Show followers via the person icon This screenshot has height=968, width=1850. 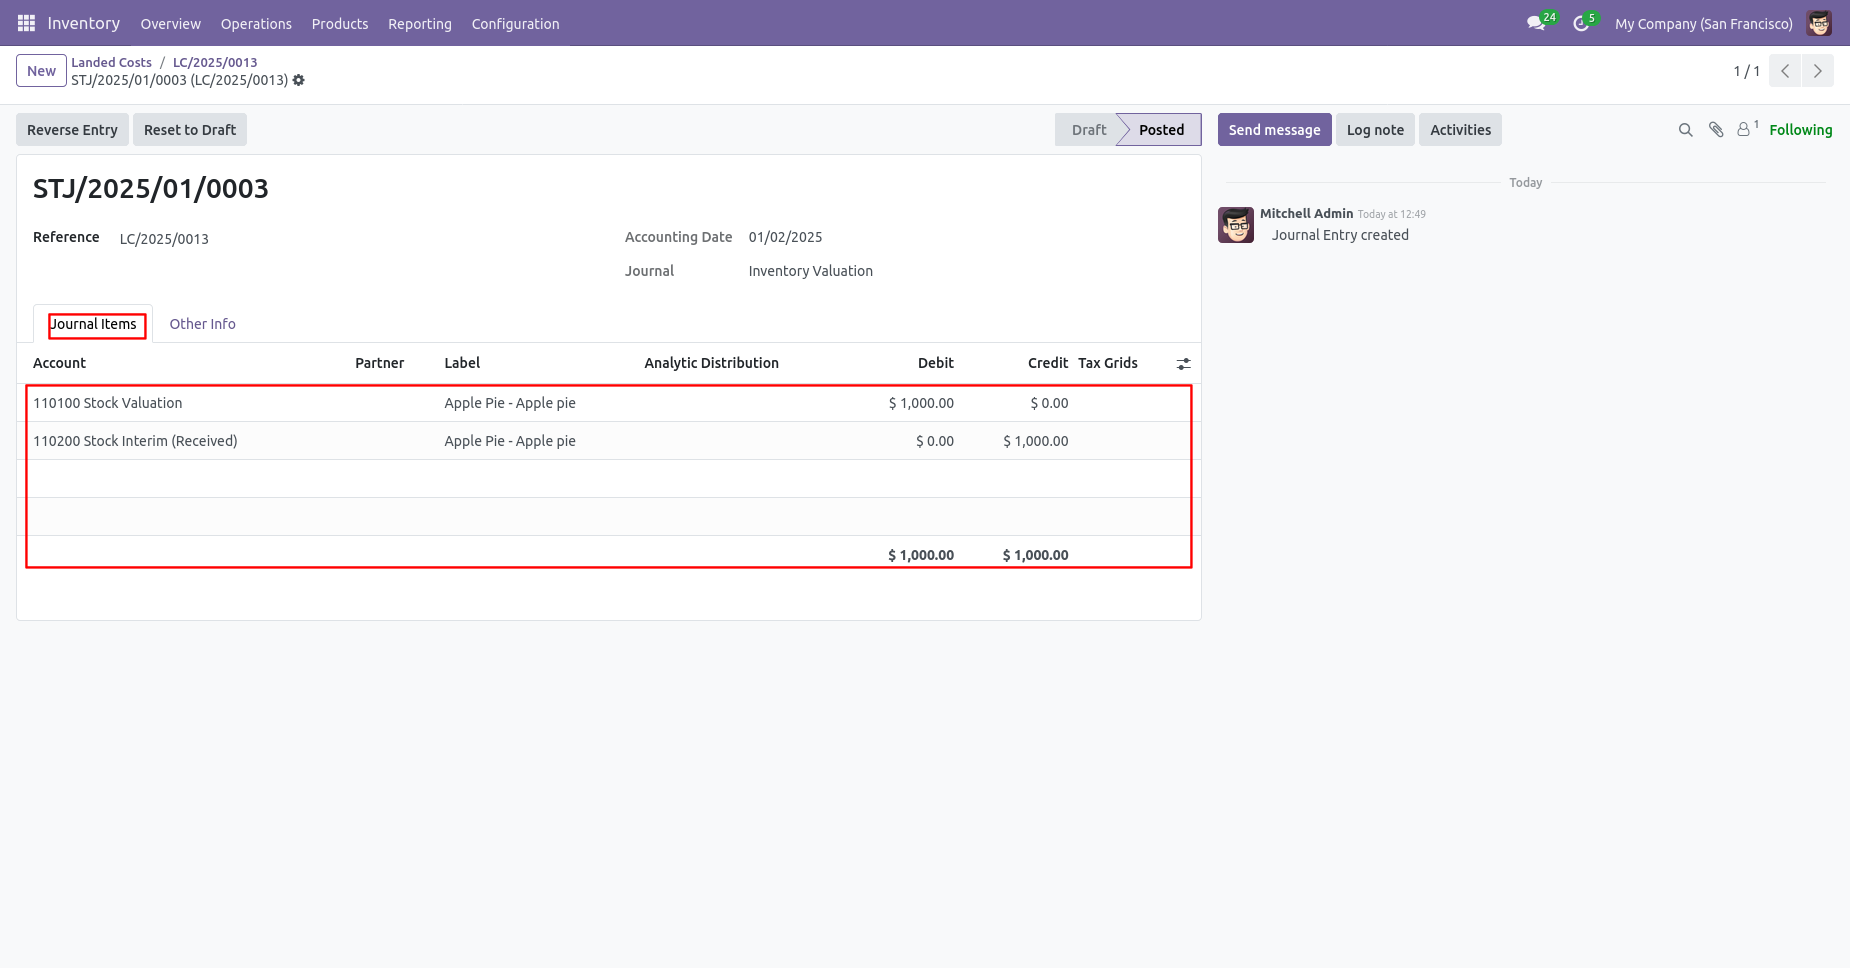[x=1747, y=129]
